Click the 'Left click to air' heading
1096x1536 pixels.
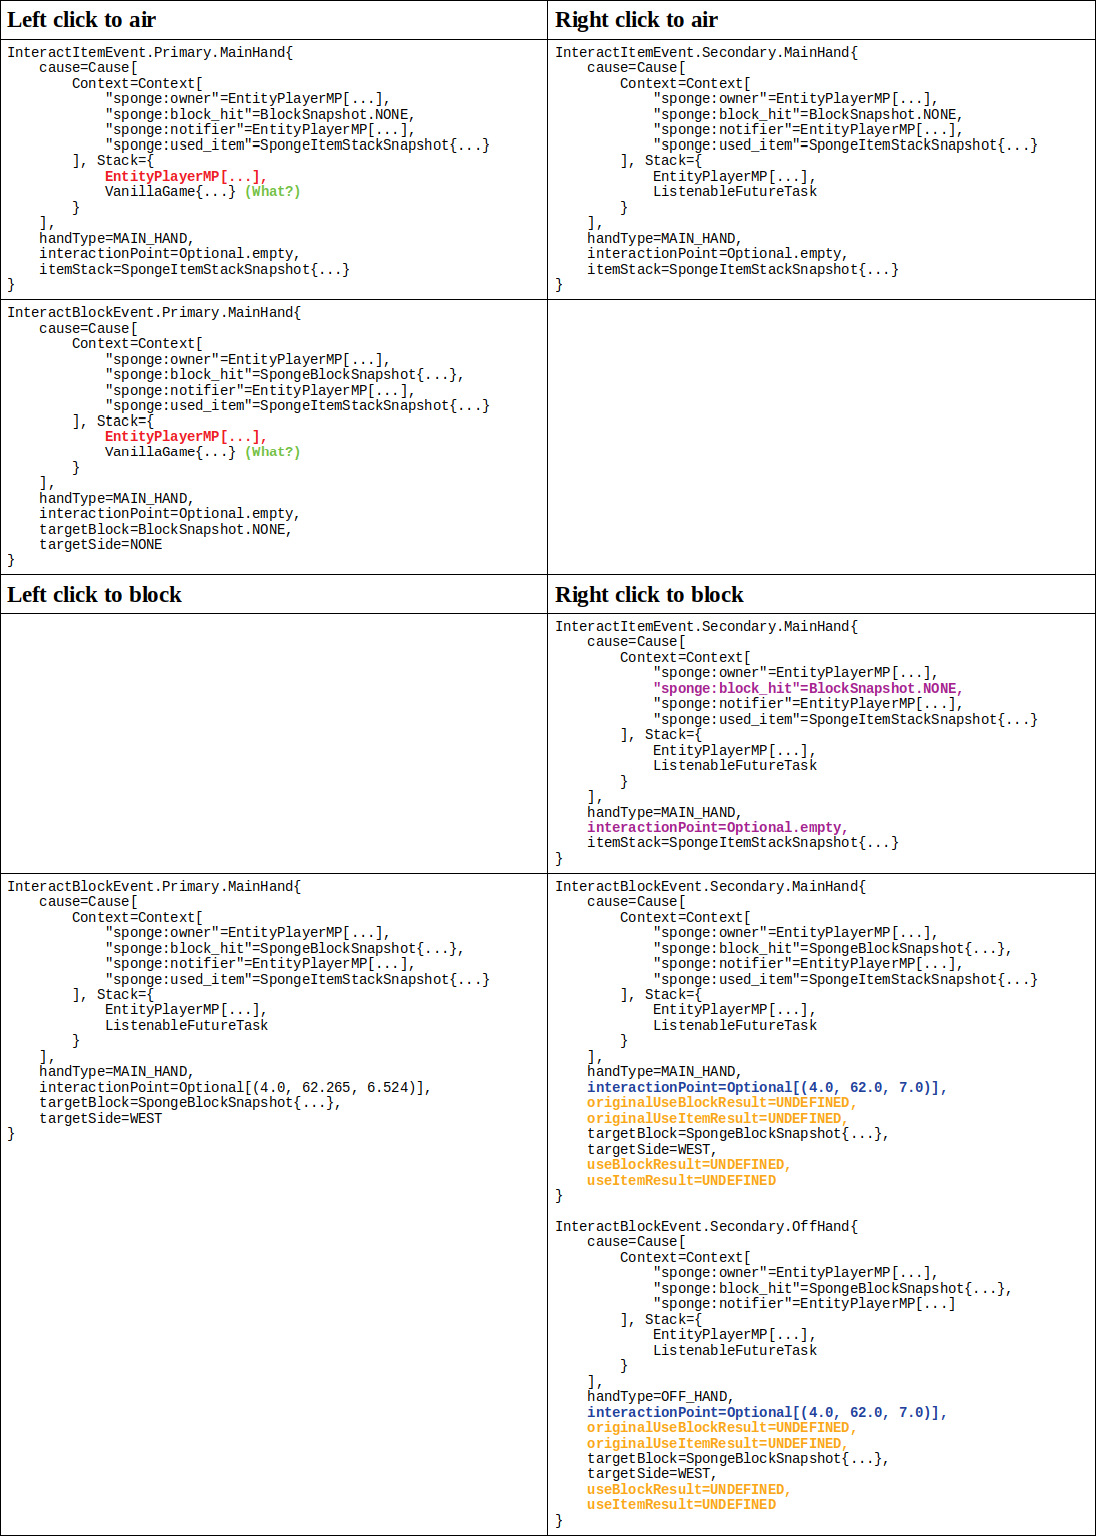point(81,20)
